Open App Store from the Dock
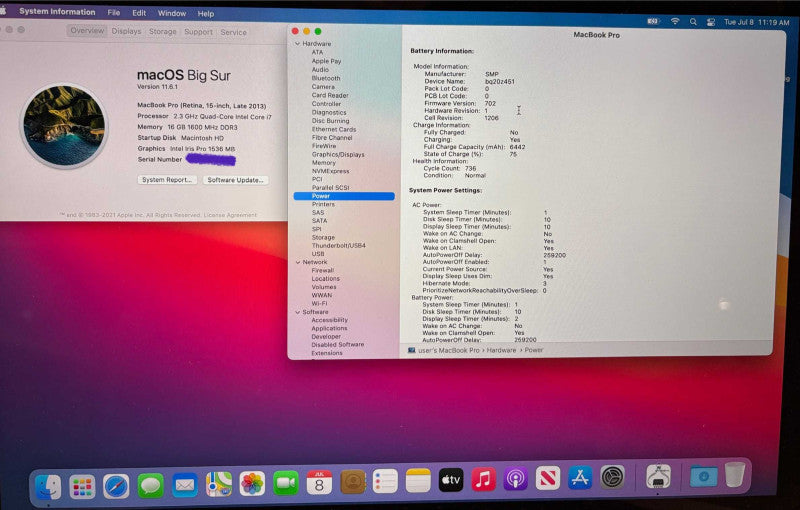800x510 pixels. coord(580,478)
